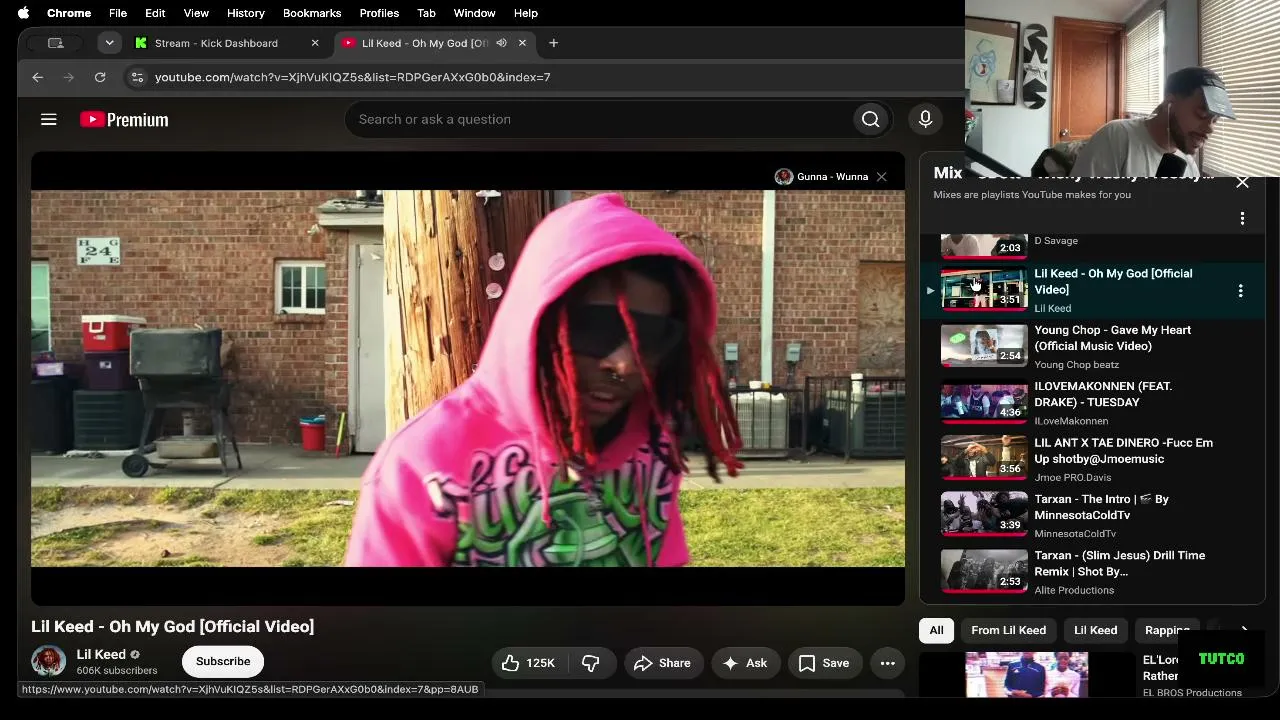Click the address bar URL

click(x=352, y=77)
